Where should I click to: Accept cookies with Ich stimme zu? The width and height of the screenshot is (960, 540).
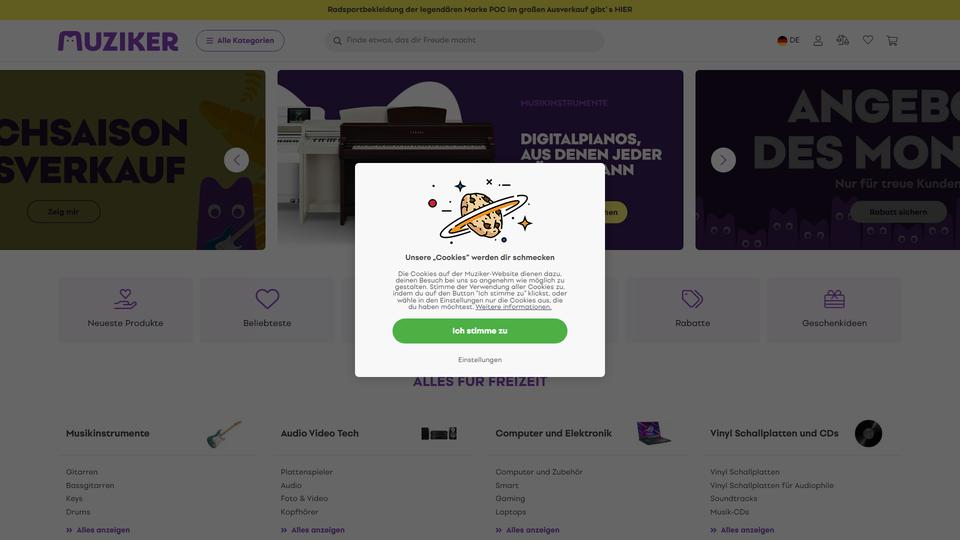[x=479, y=331]
